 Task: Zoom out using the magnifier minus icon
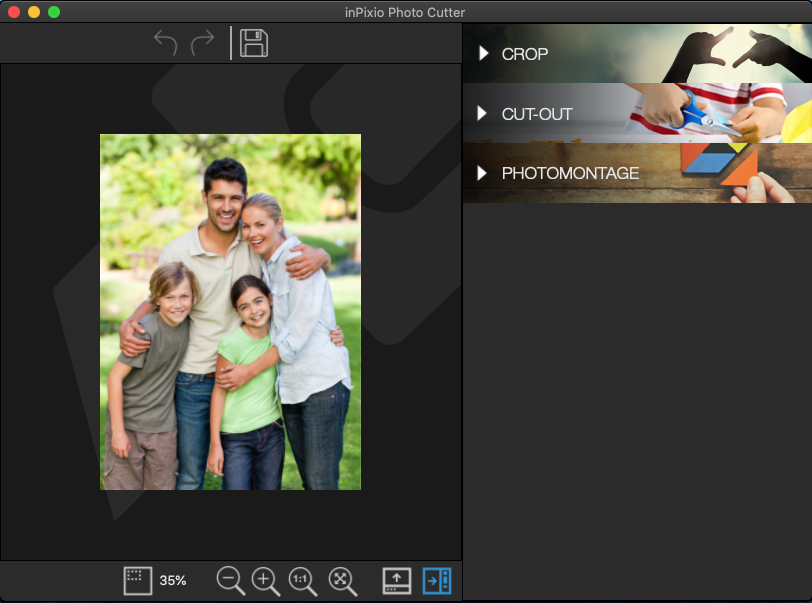pos(230,580)
